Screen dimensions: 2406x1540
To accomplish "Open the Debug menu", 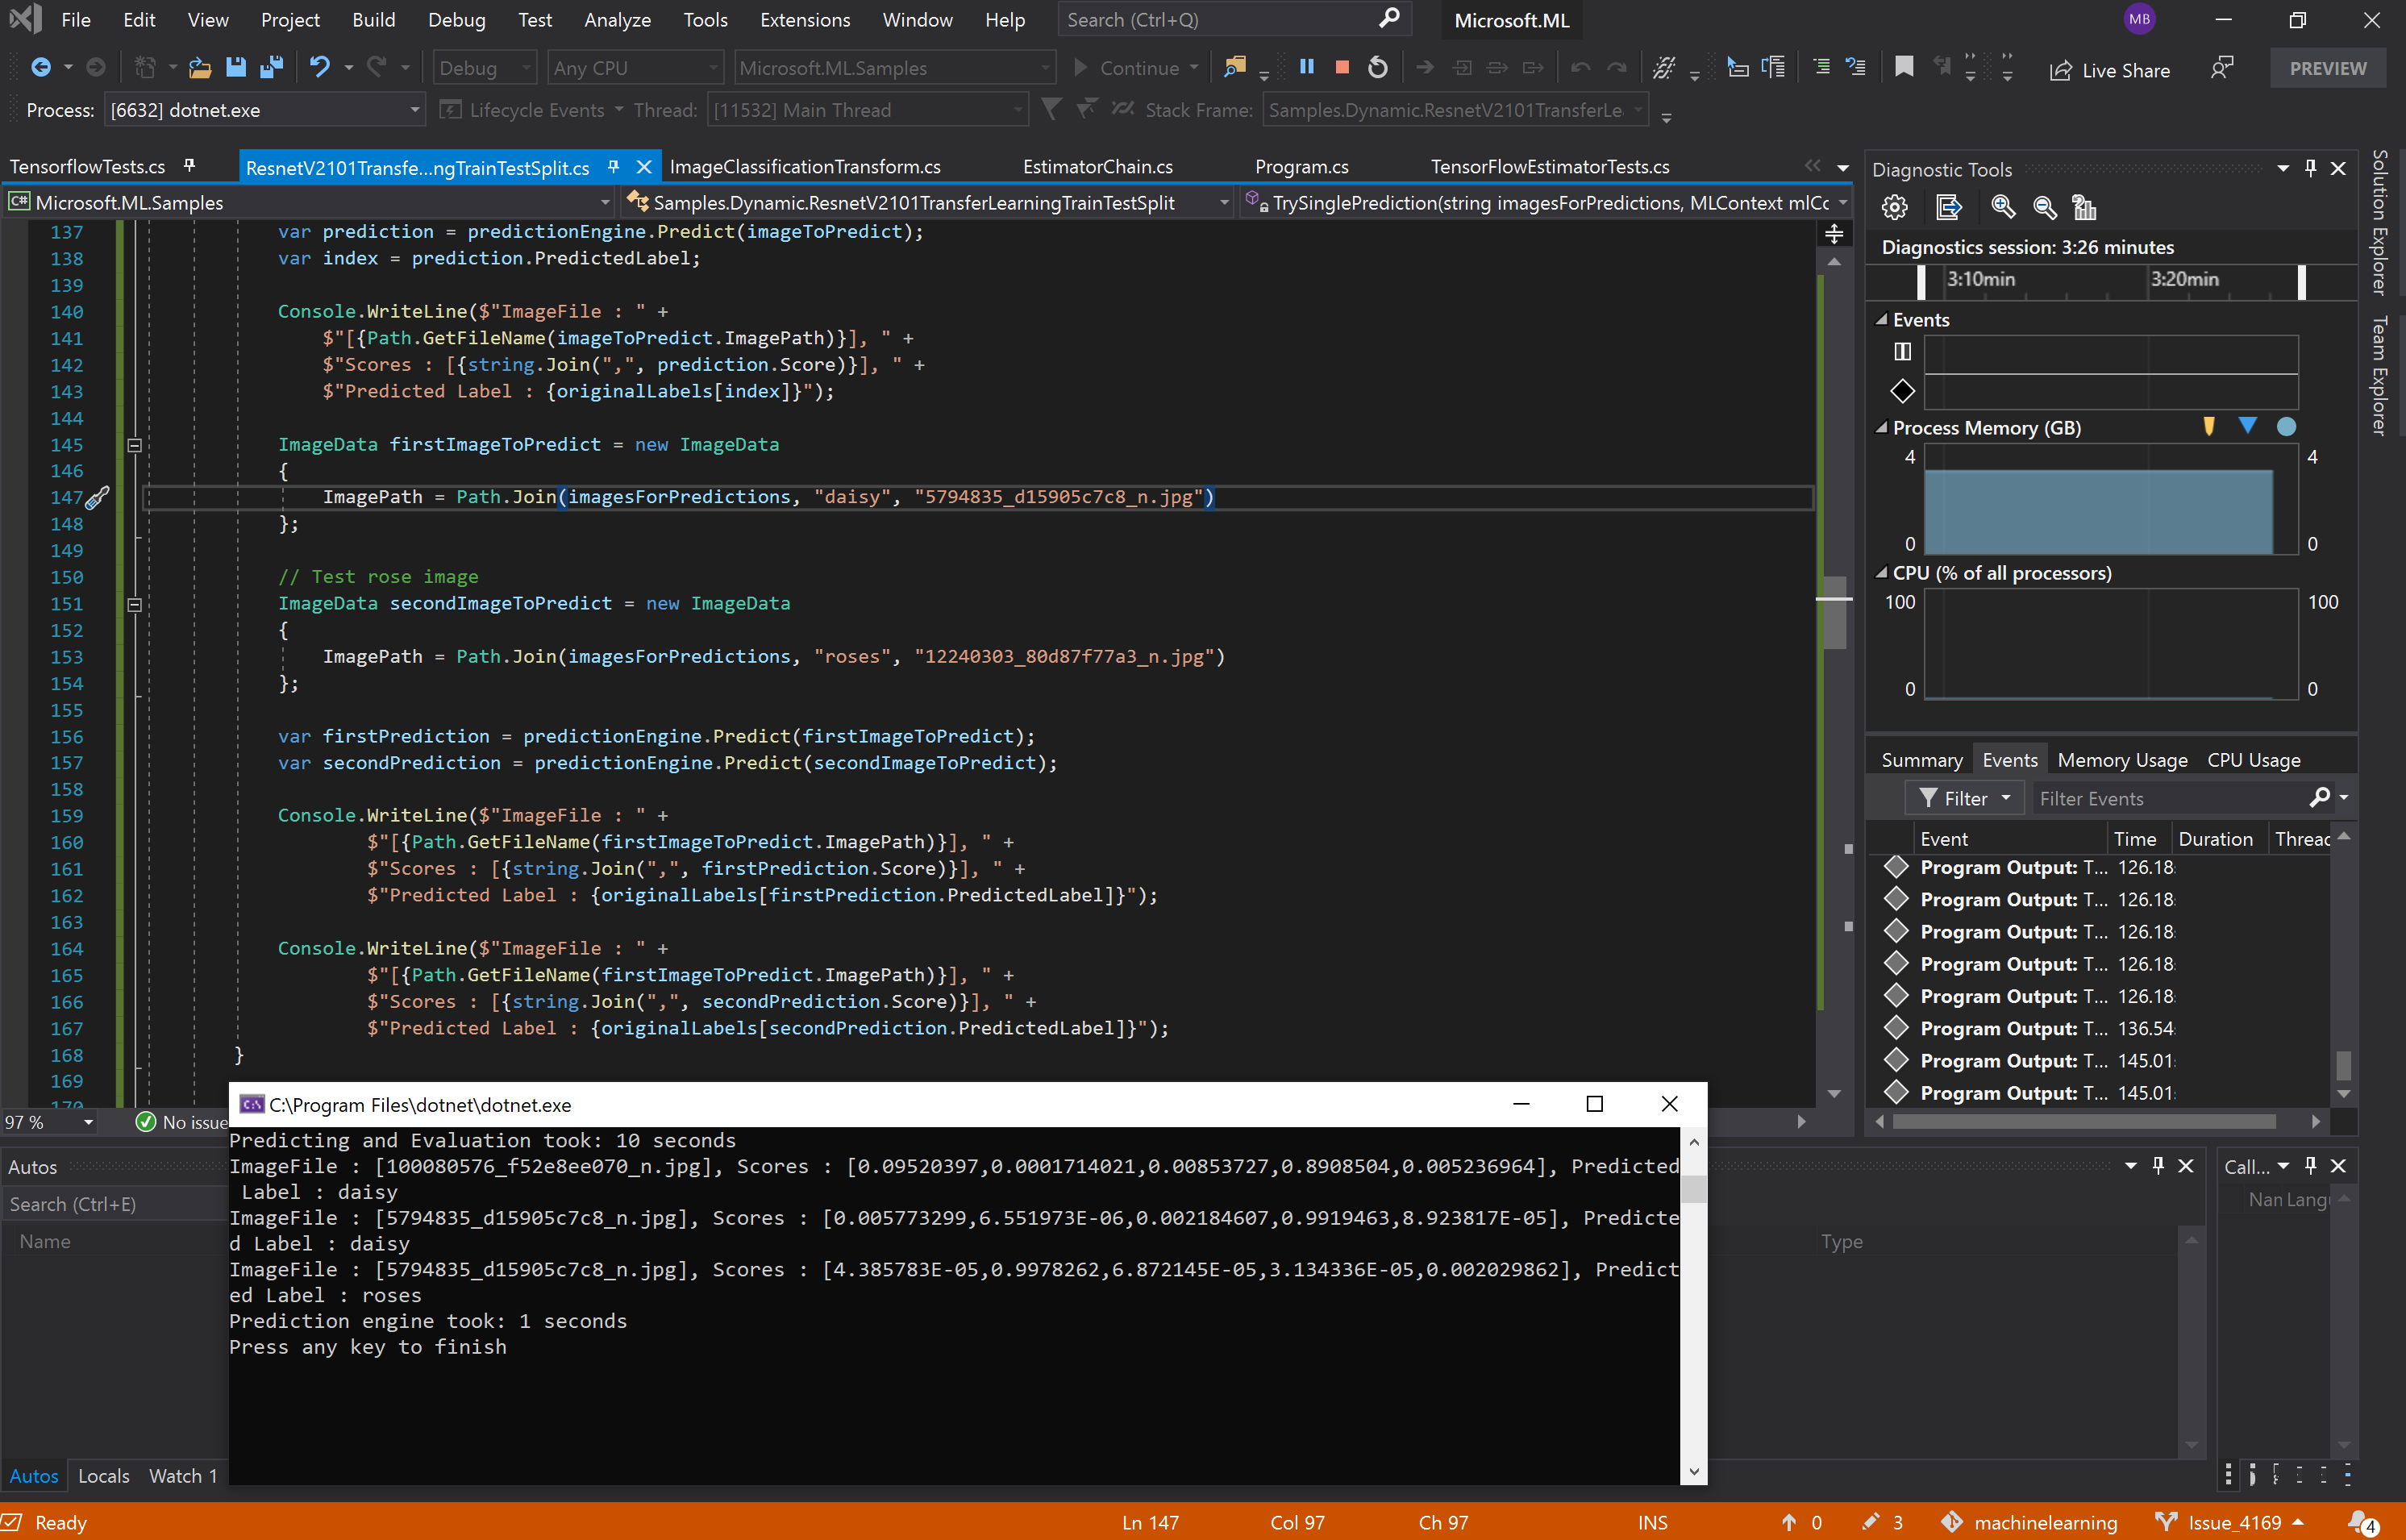I will (x=456, y=20).
